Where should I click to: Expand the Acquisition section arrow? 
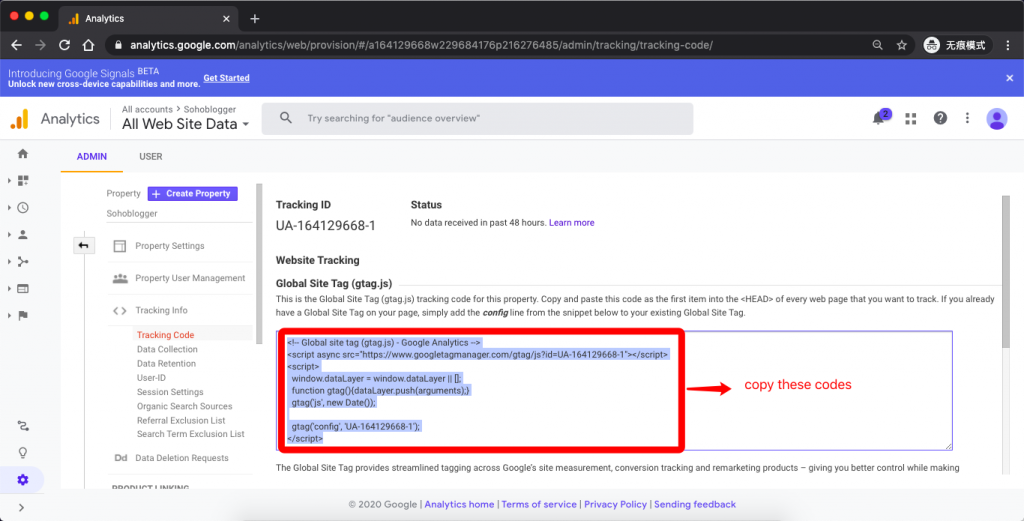[x=9, y=262]
